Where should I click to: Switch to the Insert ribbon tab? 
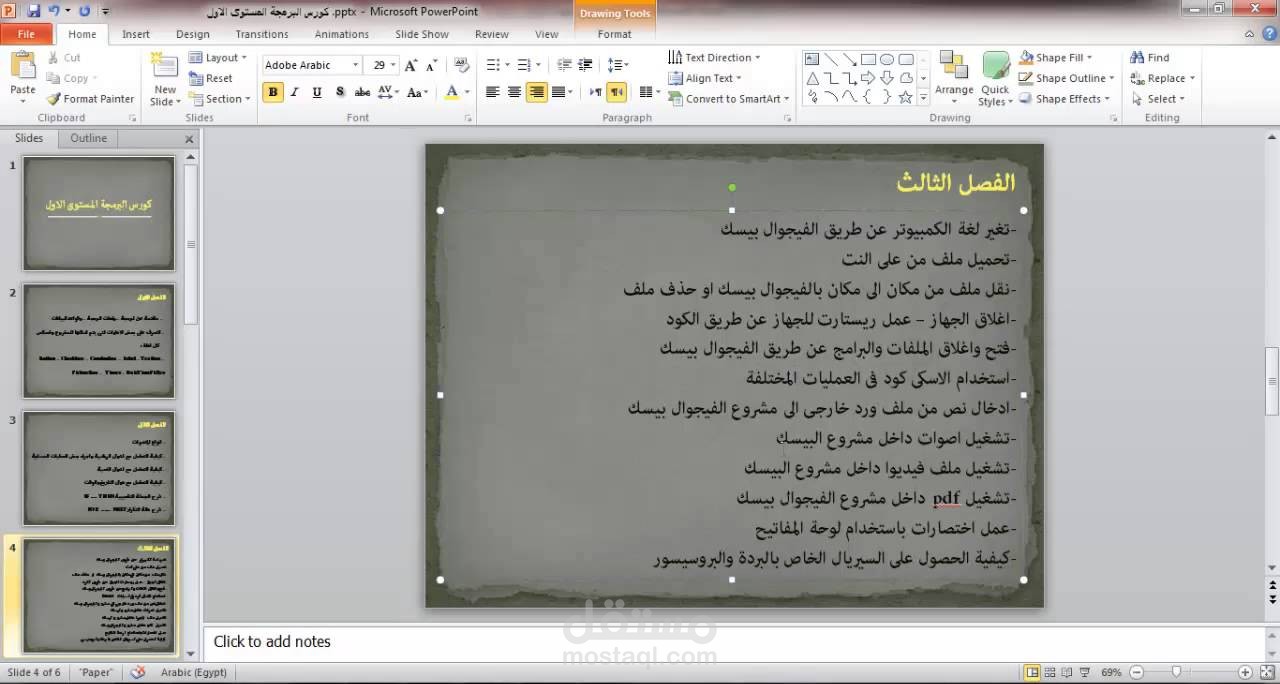pyautogui.click(x=135, y=33)
